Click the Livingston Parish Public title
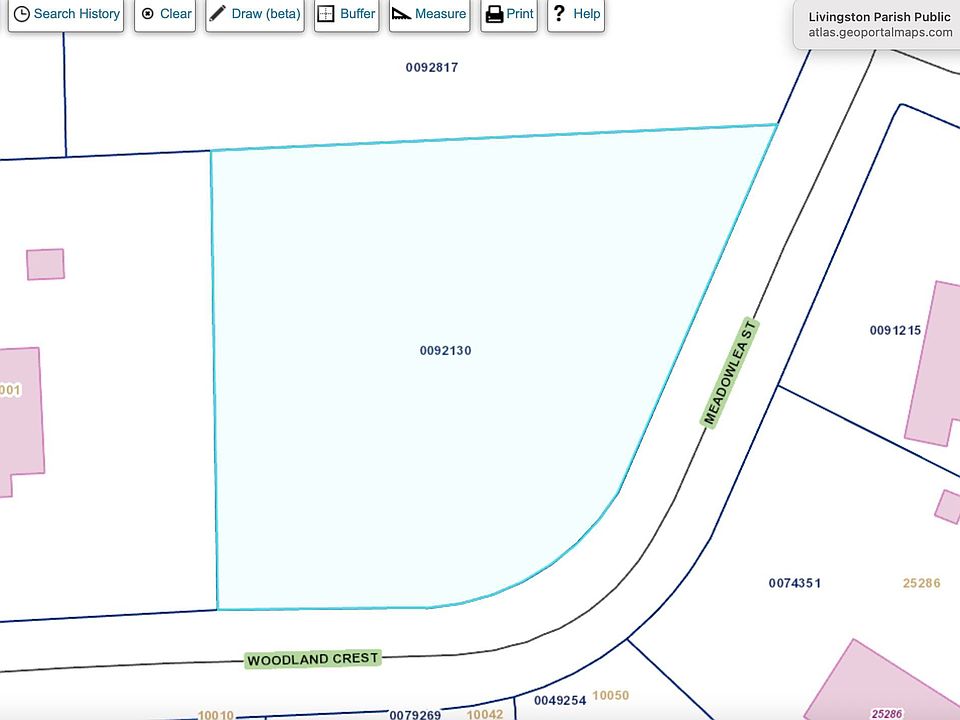 879,17
